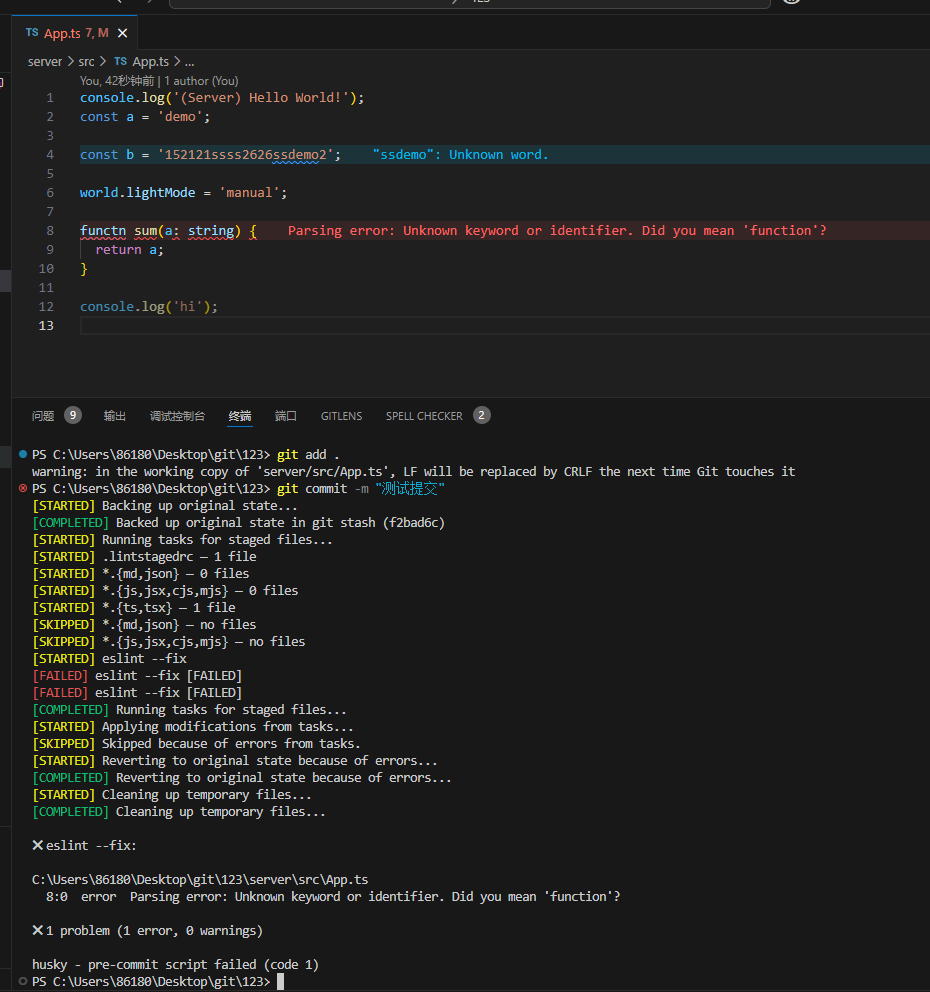Show the 端口 panel tab

286,416
